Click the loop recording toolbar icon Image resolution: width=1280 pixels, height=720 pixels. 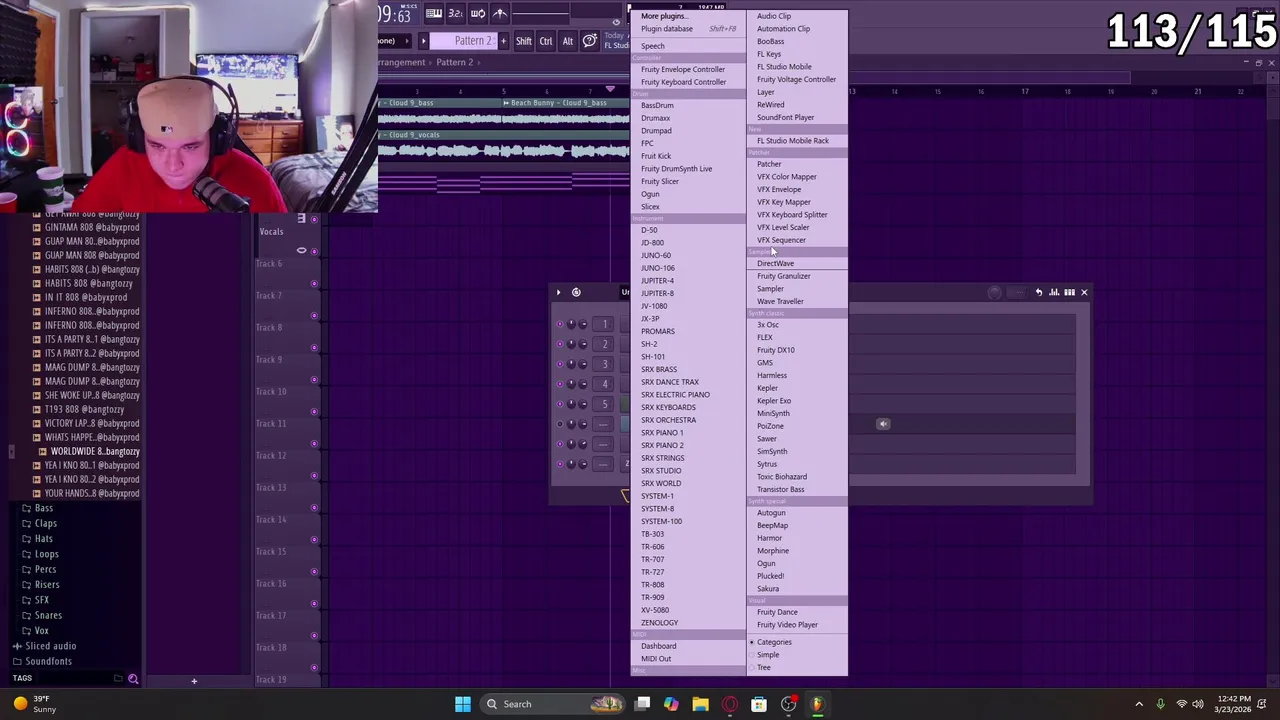click(x=477, y=13)
